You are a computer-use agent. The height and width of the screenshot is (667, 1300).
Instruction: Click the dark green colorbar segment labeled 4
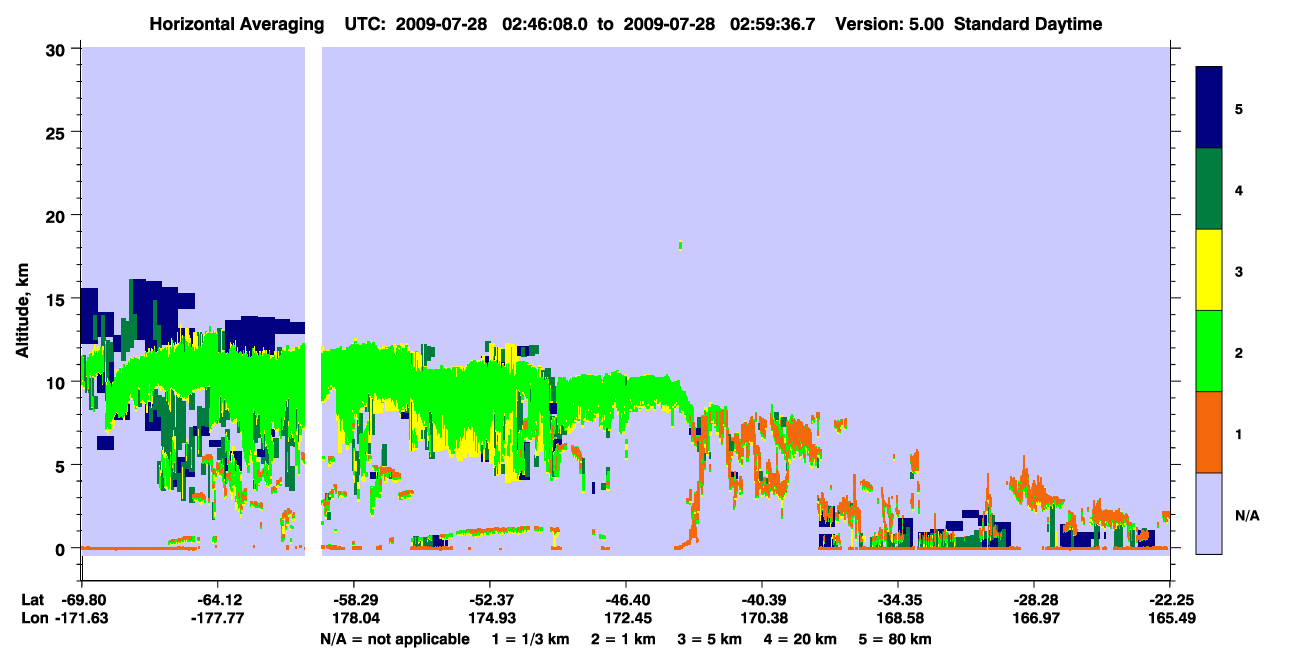coord(1209,189)
